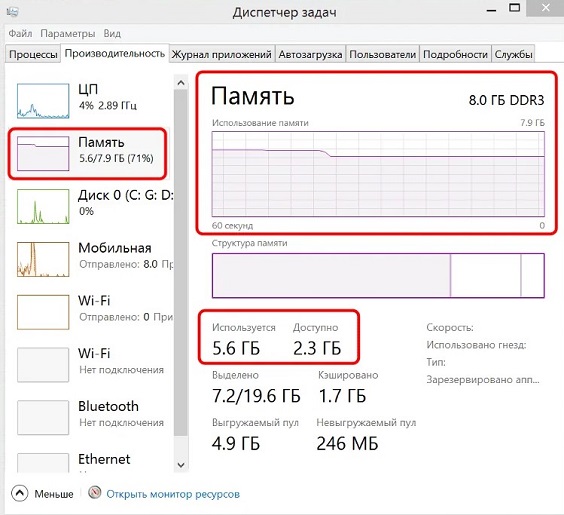Click the Структура памяти composition bar
Screen dimensions: 564x515
tap(378, 275)
